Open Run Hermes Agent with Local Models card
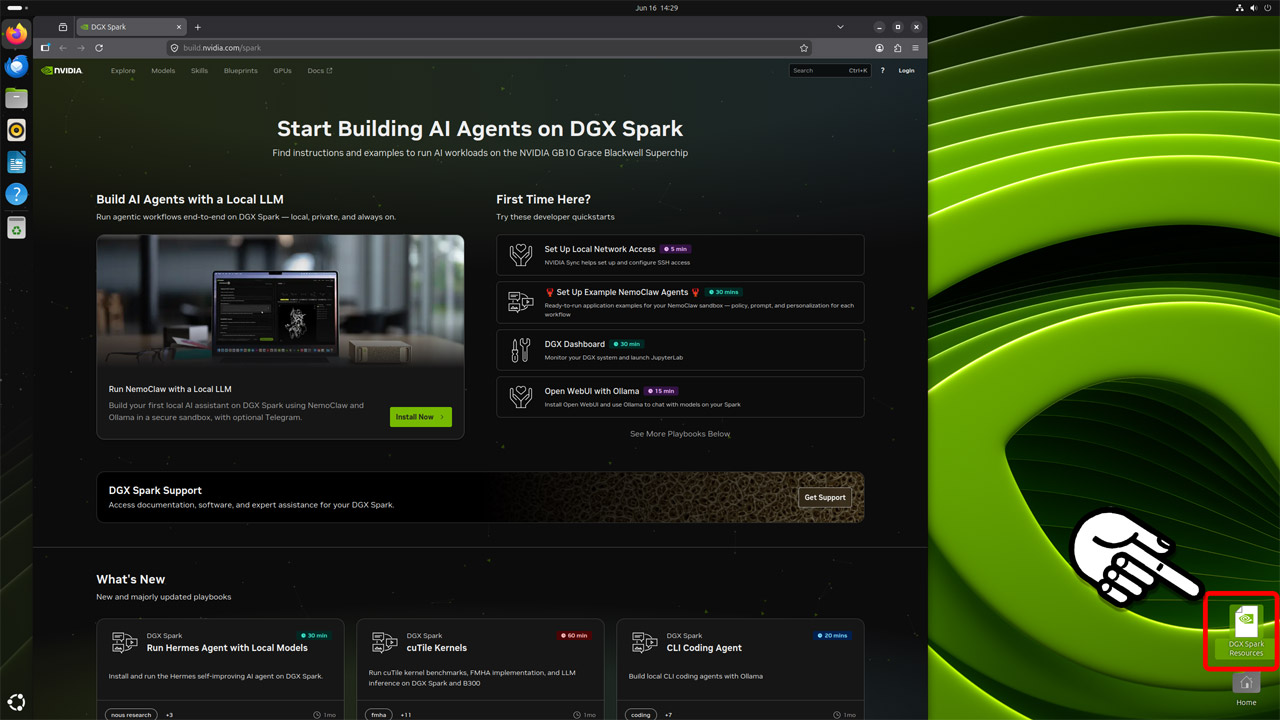The width and height of the screenshot is (1280, 720). [x=220, y=670]
